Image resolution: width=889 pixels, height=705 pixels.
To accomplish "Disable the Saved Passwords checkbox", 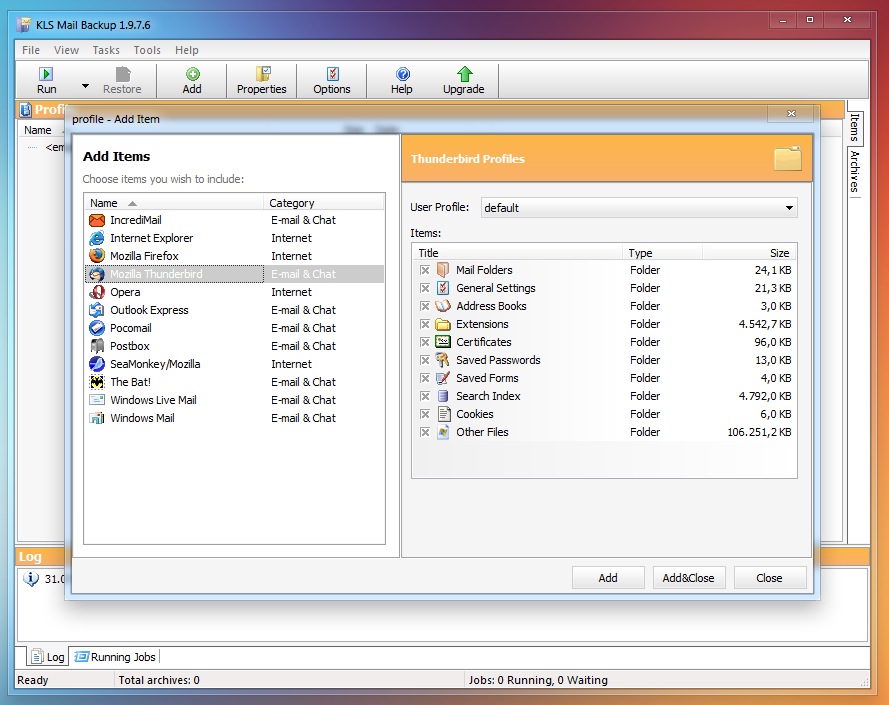I will 425,360.
